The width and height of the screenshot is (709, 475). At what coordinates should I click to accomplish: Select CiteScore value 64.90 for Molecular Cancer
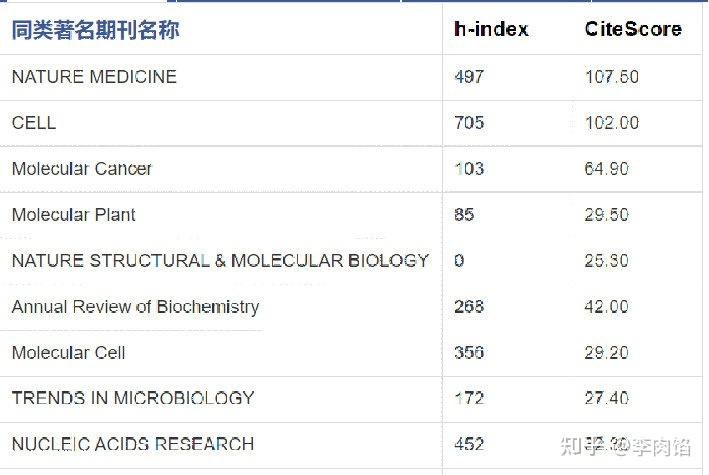[x=606, y=169]
